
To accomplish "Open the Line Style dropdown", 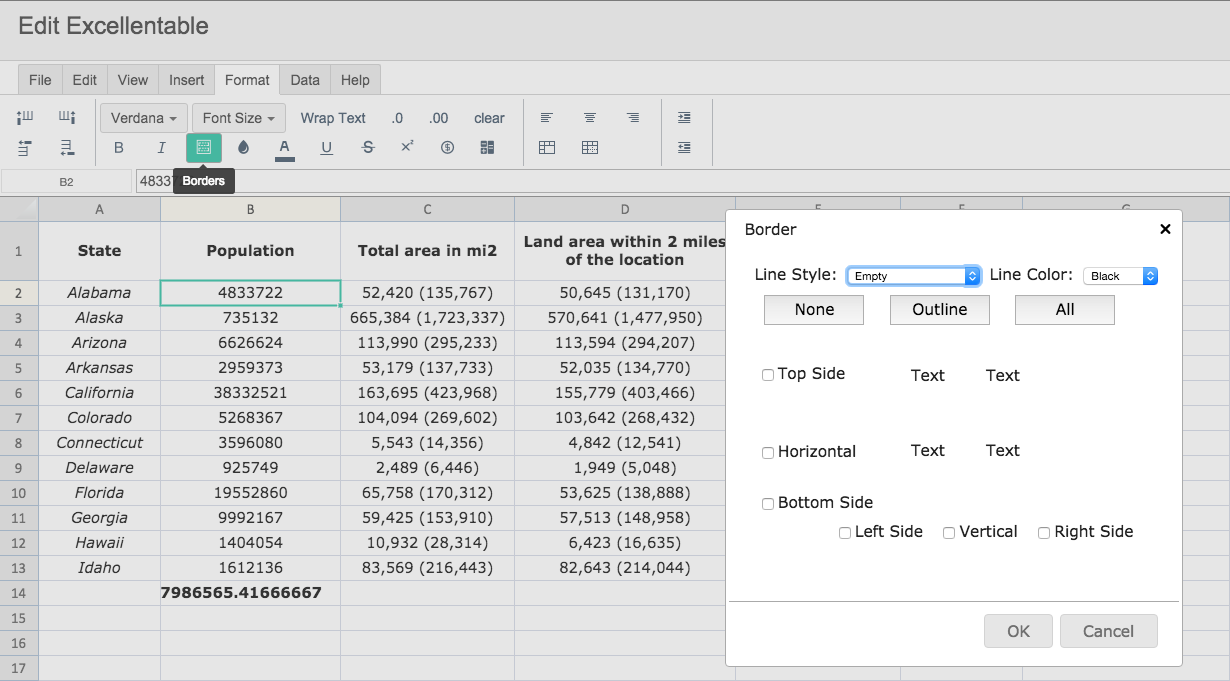I will point(913,276).
